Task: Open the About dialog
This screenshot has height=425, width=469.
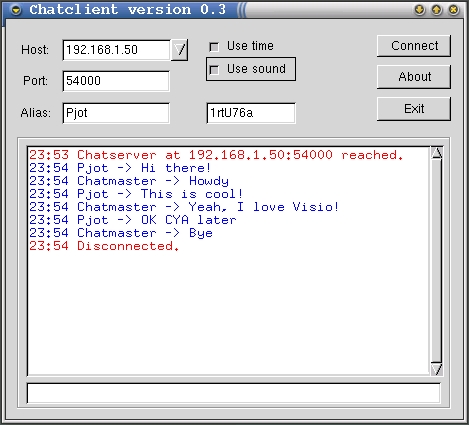Action: click(414, 77)
